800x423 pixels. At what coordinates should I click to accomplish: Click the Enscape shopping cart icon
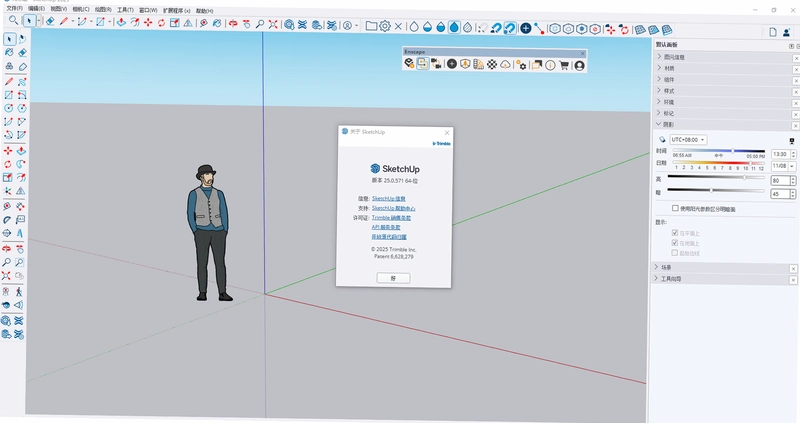point(564,65)
